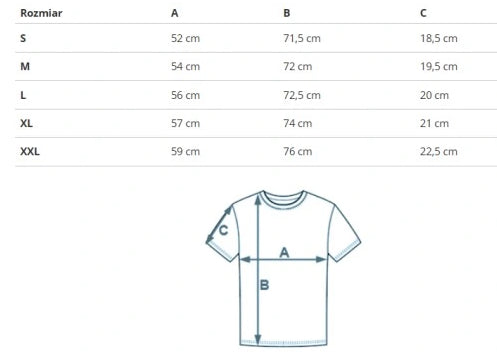Click the letter C on sleeve diagram

point(223,230)
